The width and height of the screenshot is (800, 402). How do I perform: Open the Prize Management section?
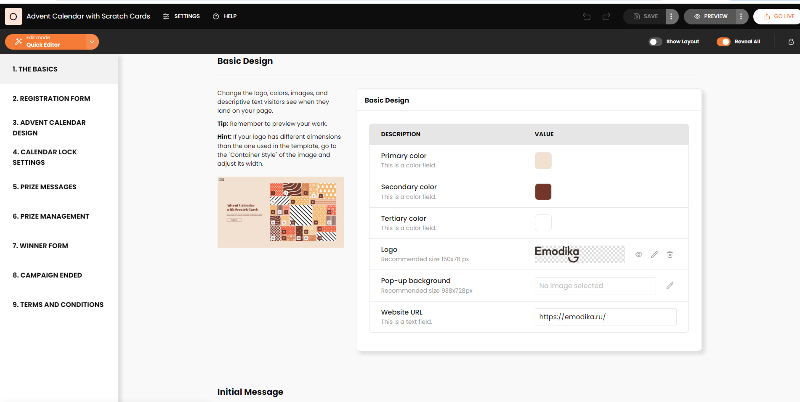click(51, 216)
